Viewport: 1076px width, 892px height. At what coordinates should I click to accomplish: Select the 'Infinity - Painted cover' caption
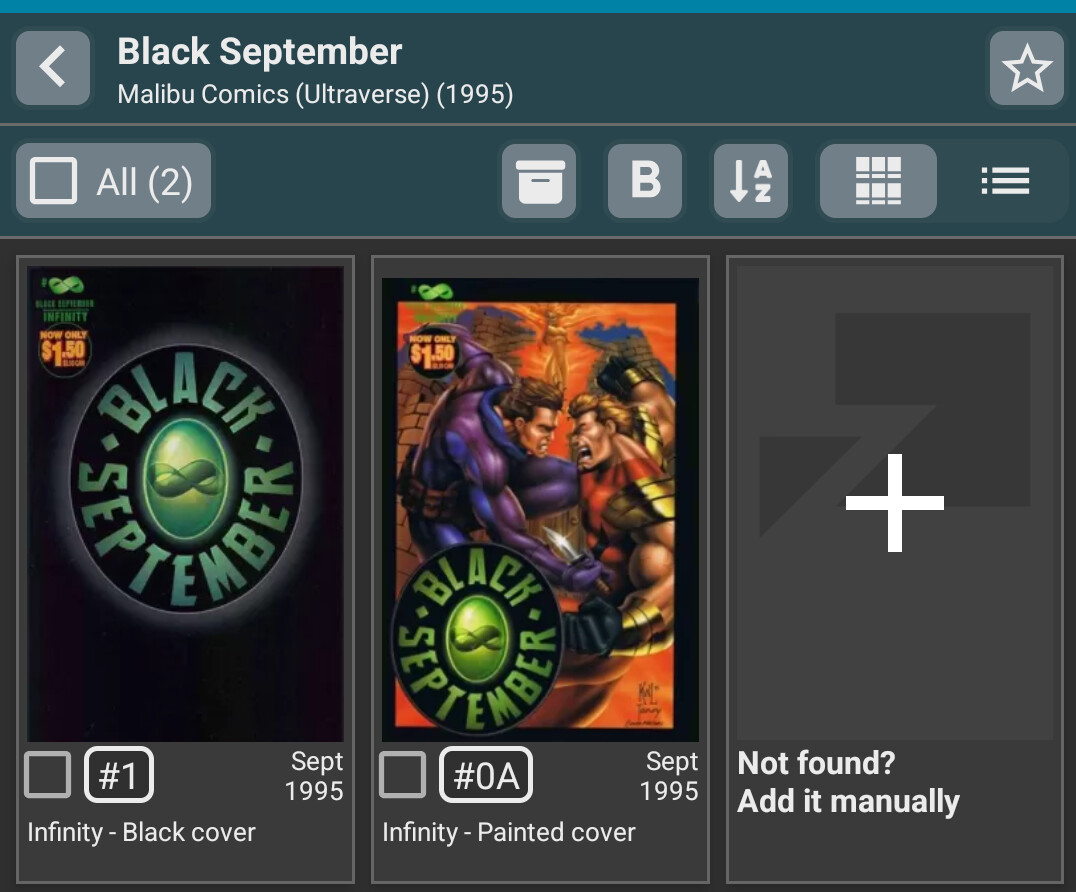(508, 832)
